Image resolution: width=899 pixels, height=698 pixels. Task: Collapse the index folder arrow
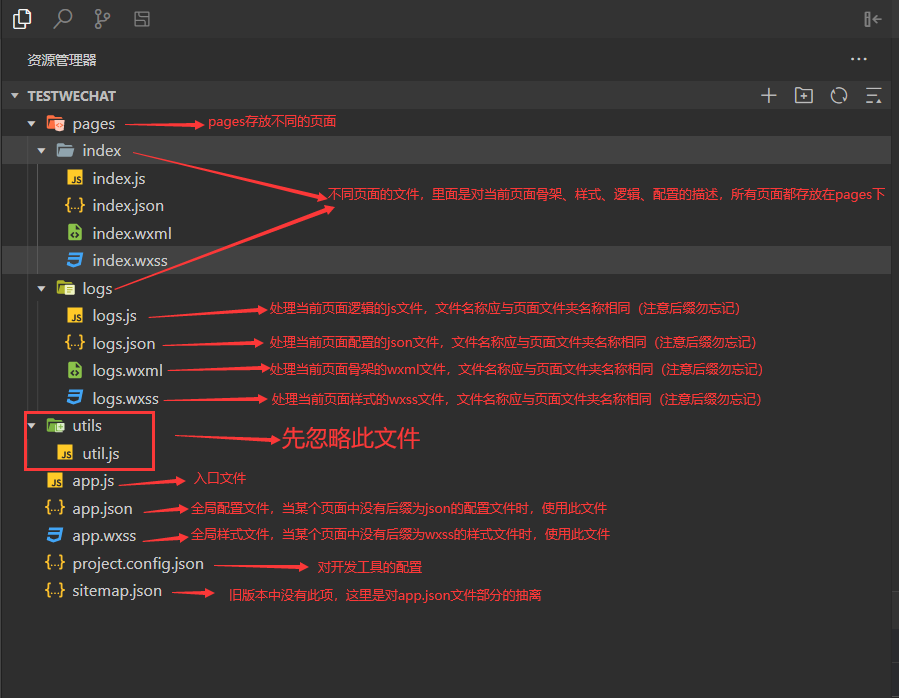[41, 150]
